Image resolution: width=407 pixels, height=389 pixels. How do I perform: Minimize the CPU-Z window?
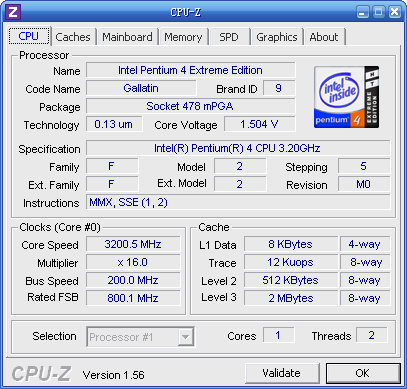(363, 12)
